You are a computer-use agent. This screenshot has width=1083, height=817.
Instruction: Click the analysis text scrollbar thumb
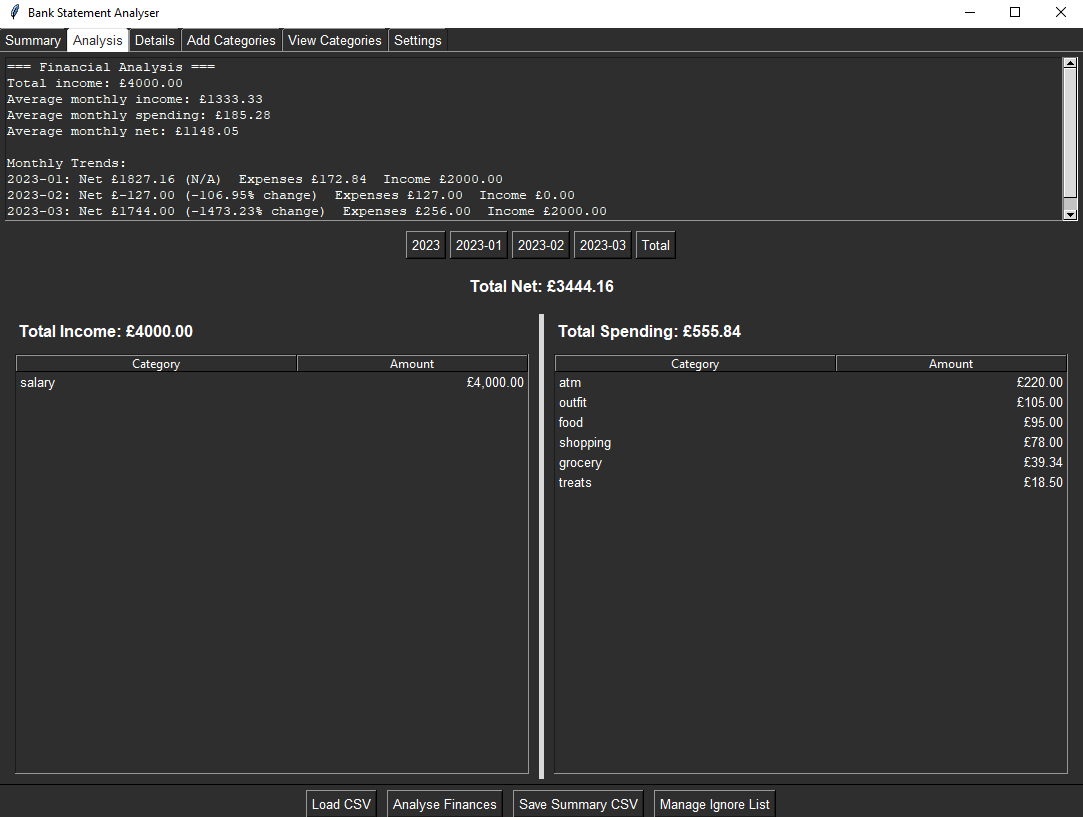pos(1070,133)
